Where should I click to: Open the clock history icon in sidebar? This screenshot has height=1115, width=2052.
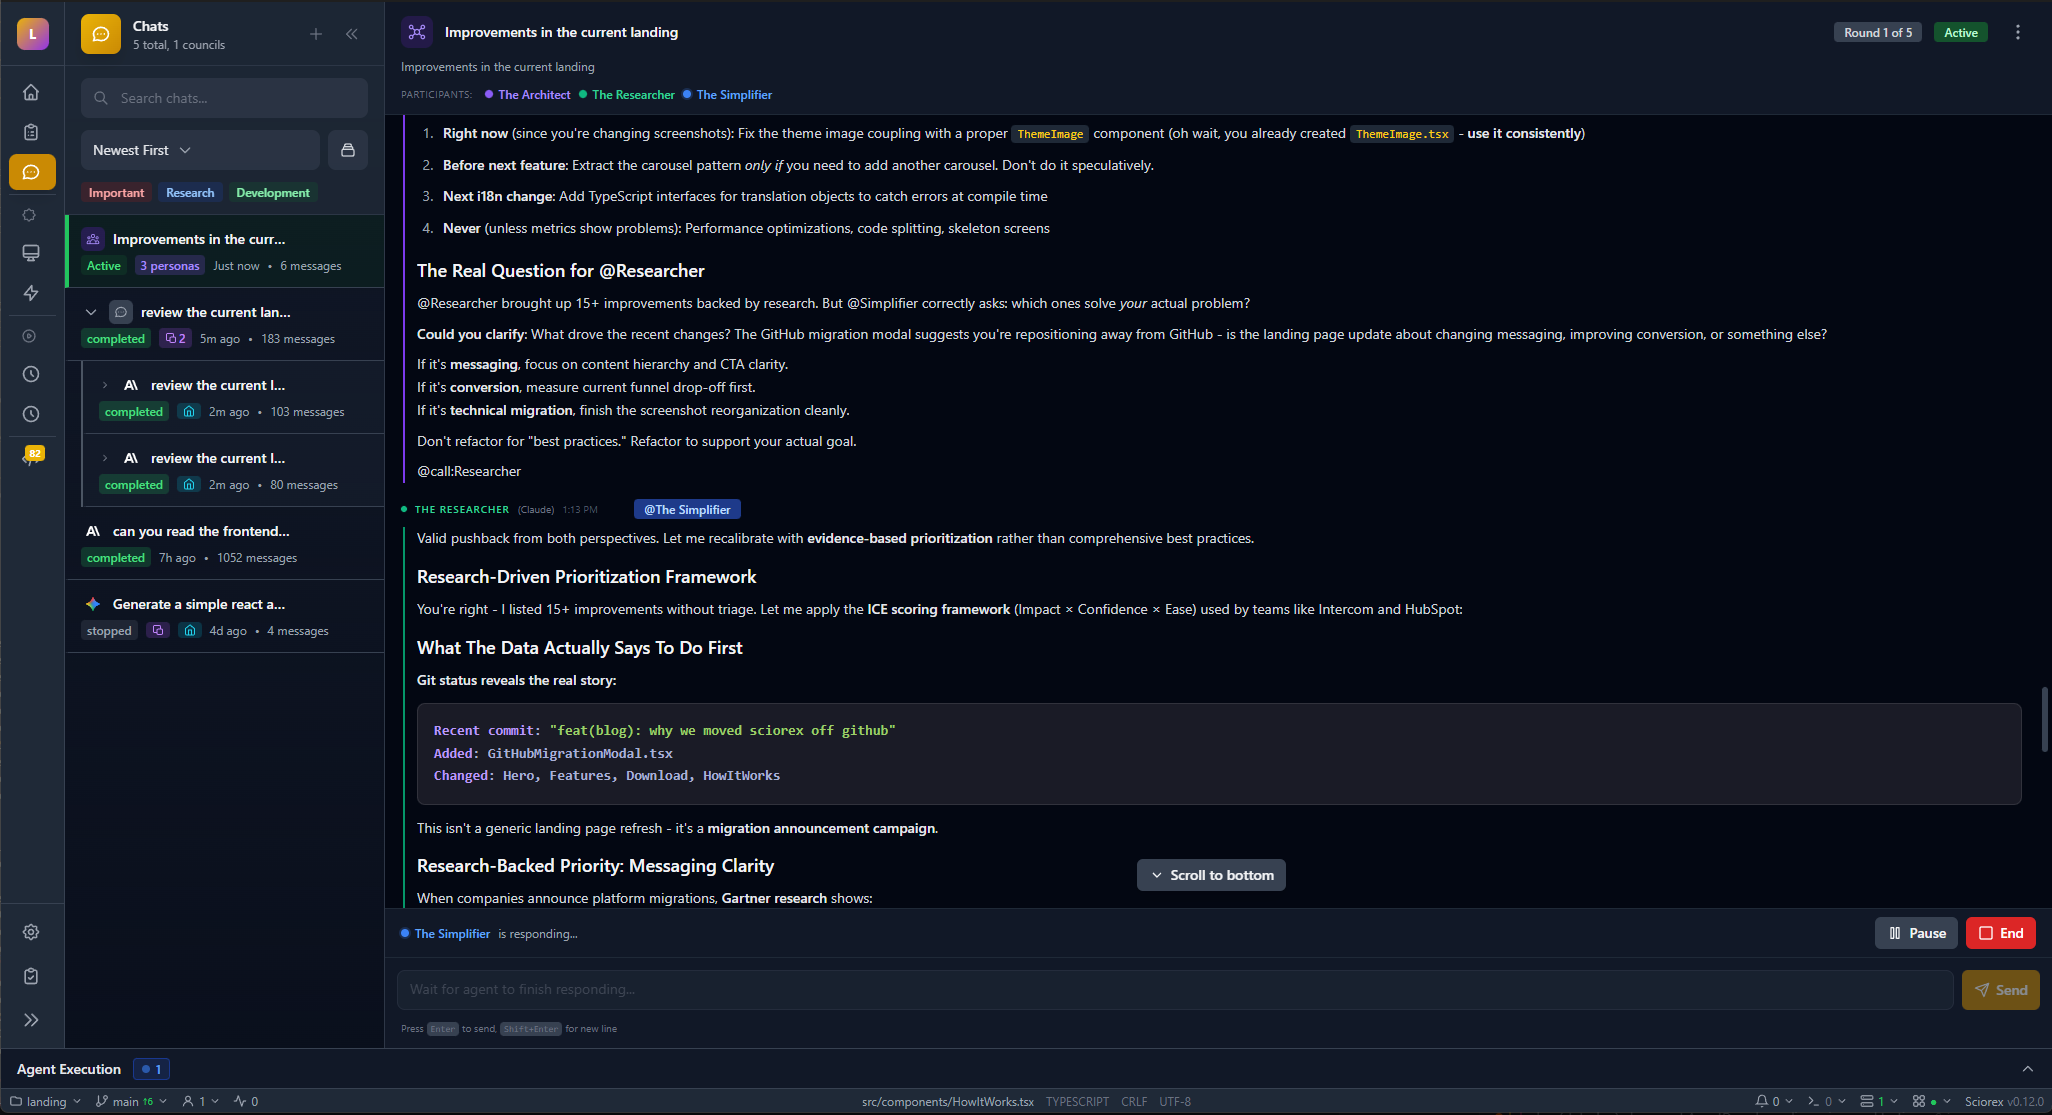31,374
